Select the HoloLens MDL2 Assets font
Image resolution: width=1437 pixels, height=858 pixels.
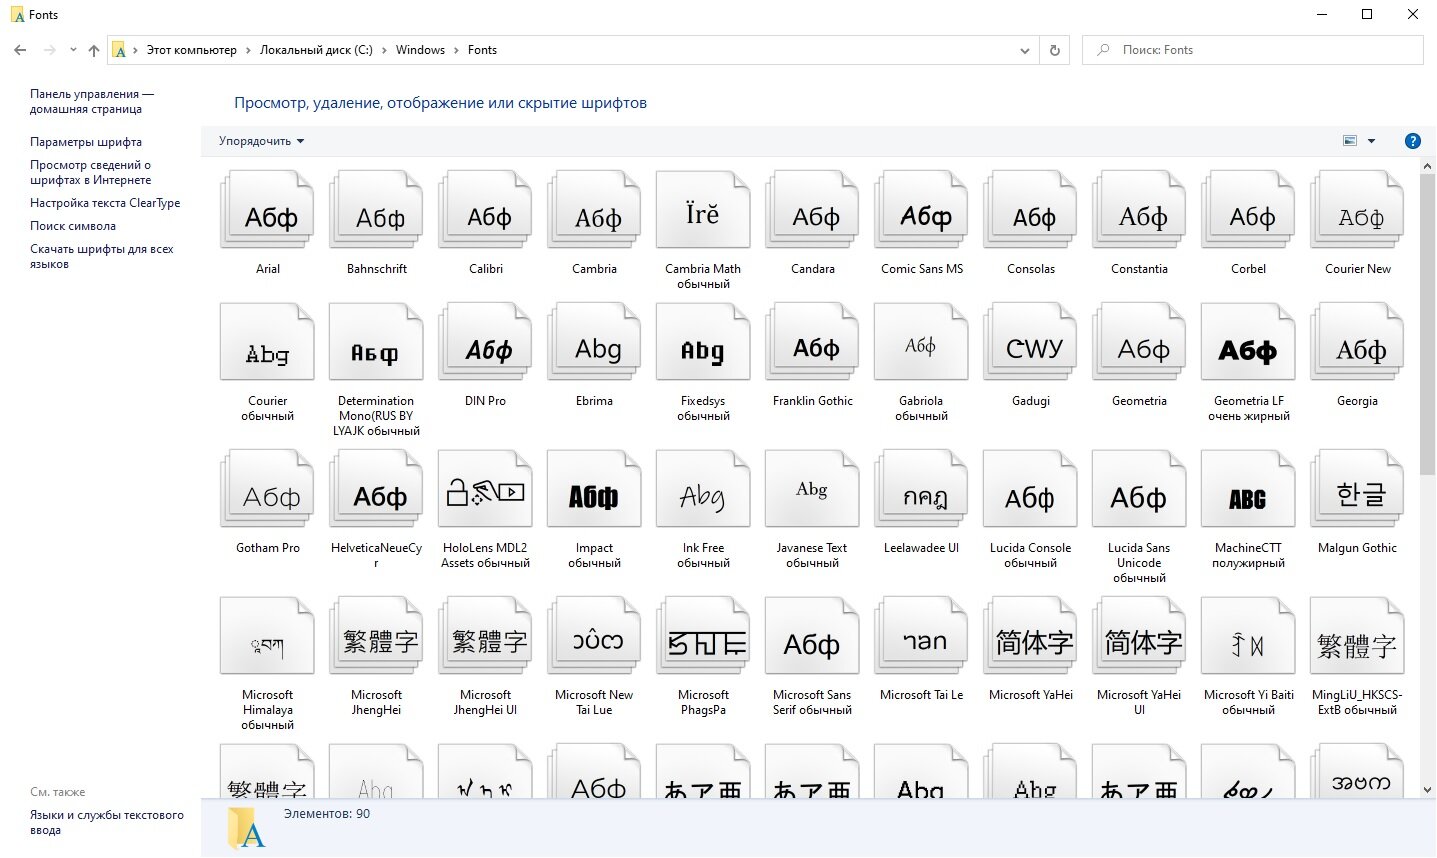[485, 489]
